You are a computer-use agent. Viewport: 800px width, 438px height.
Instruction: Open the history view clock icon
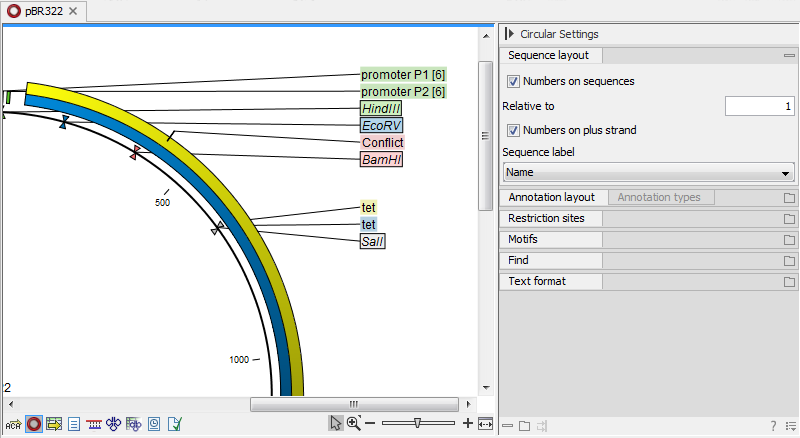(x=154, y=424)
